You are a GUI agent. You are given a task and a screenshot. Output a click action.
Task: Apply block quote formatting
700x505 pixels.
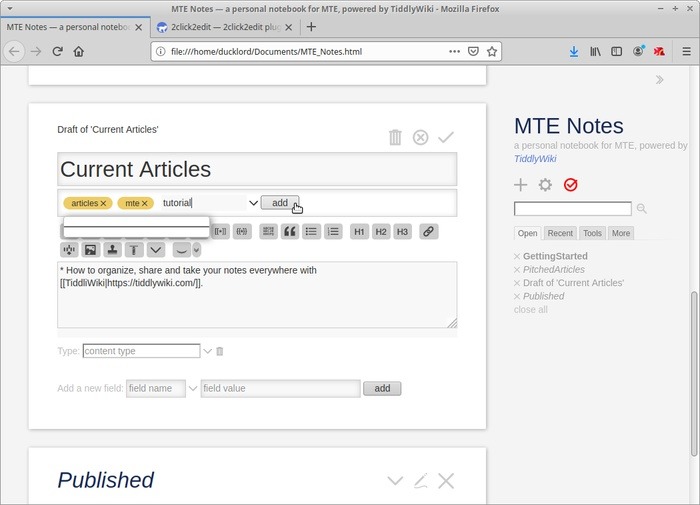click(x=290, y=231)
